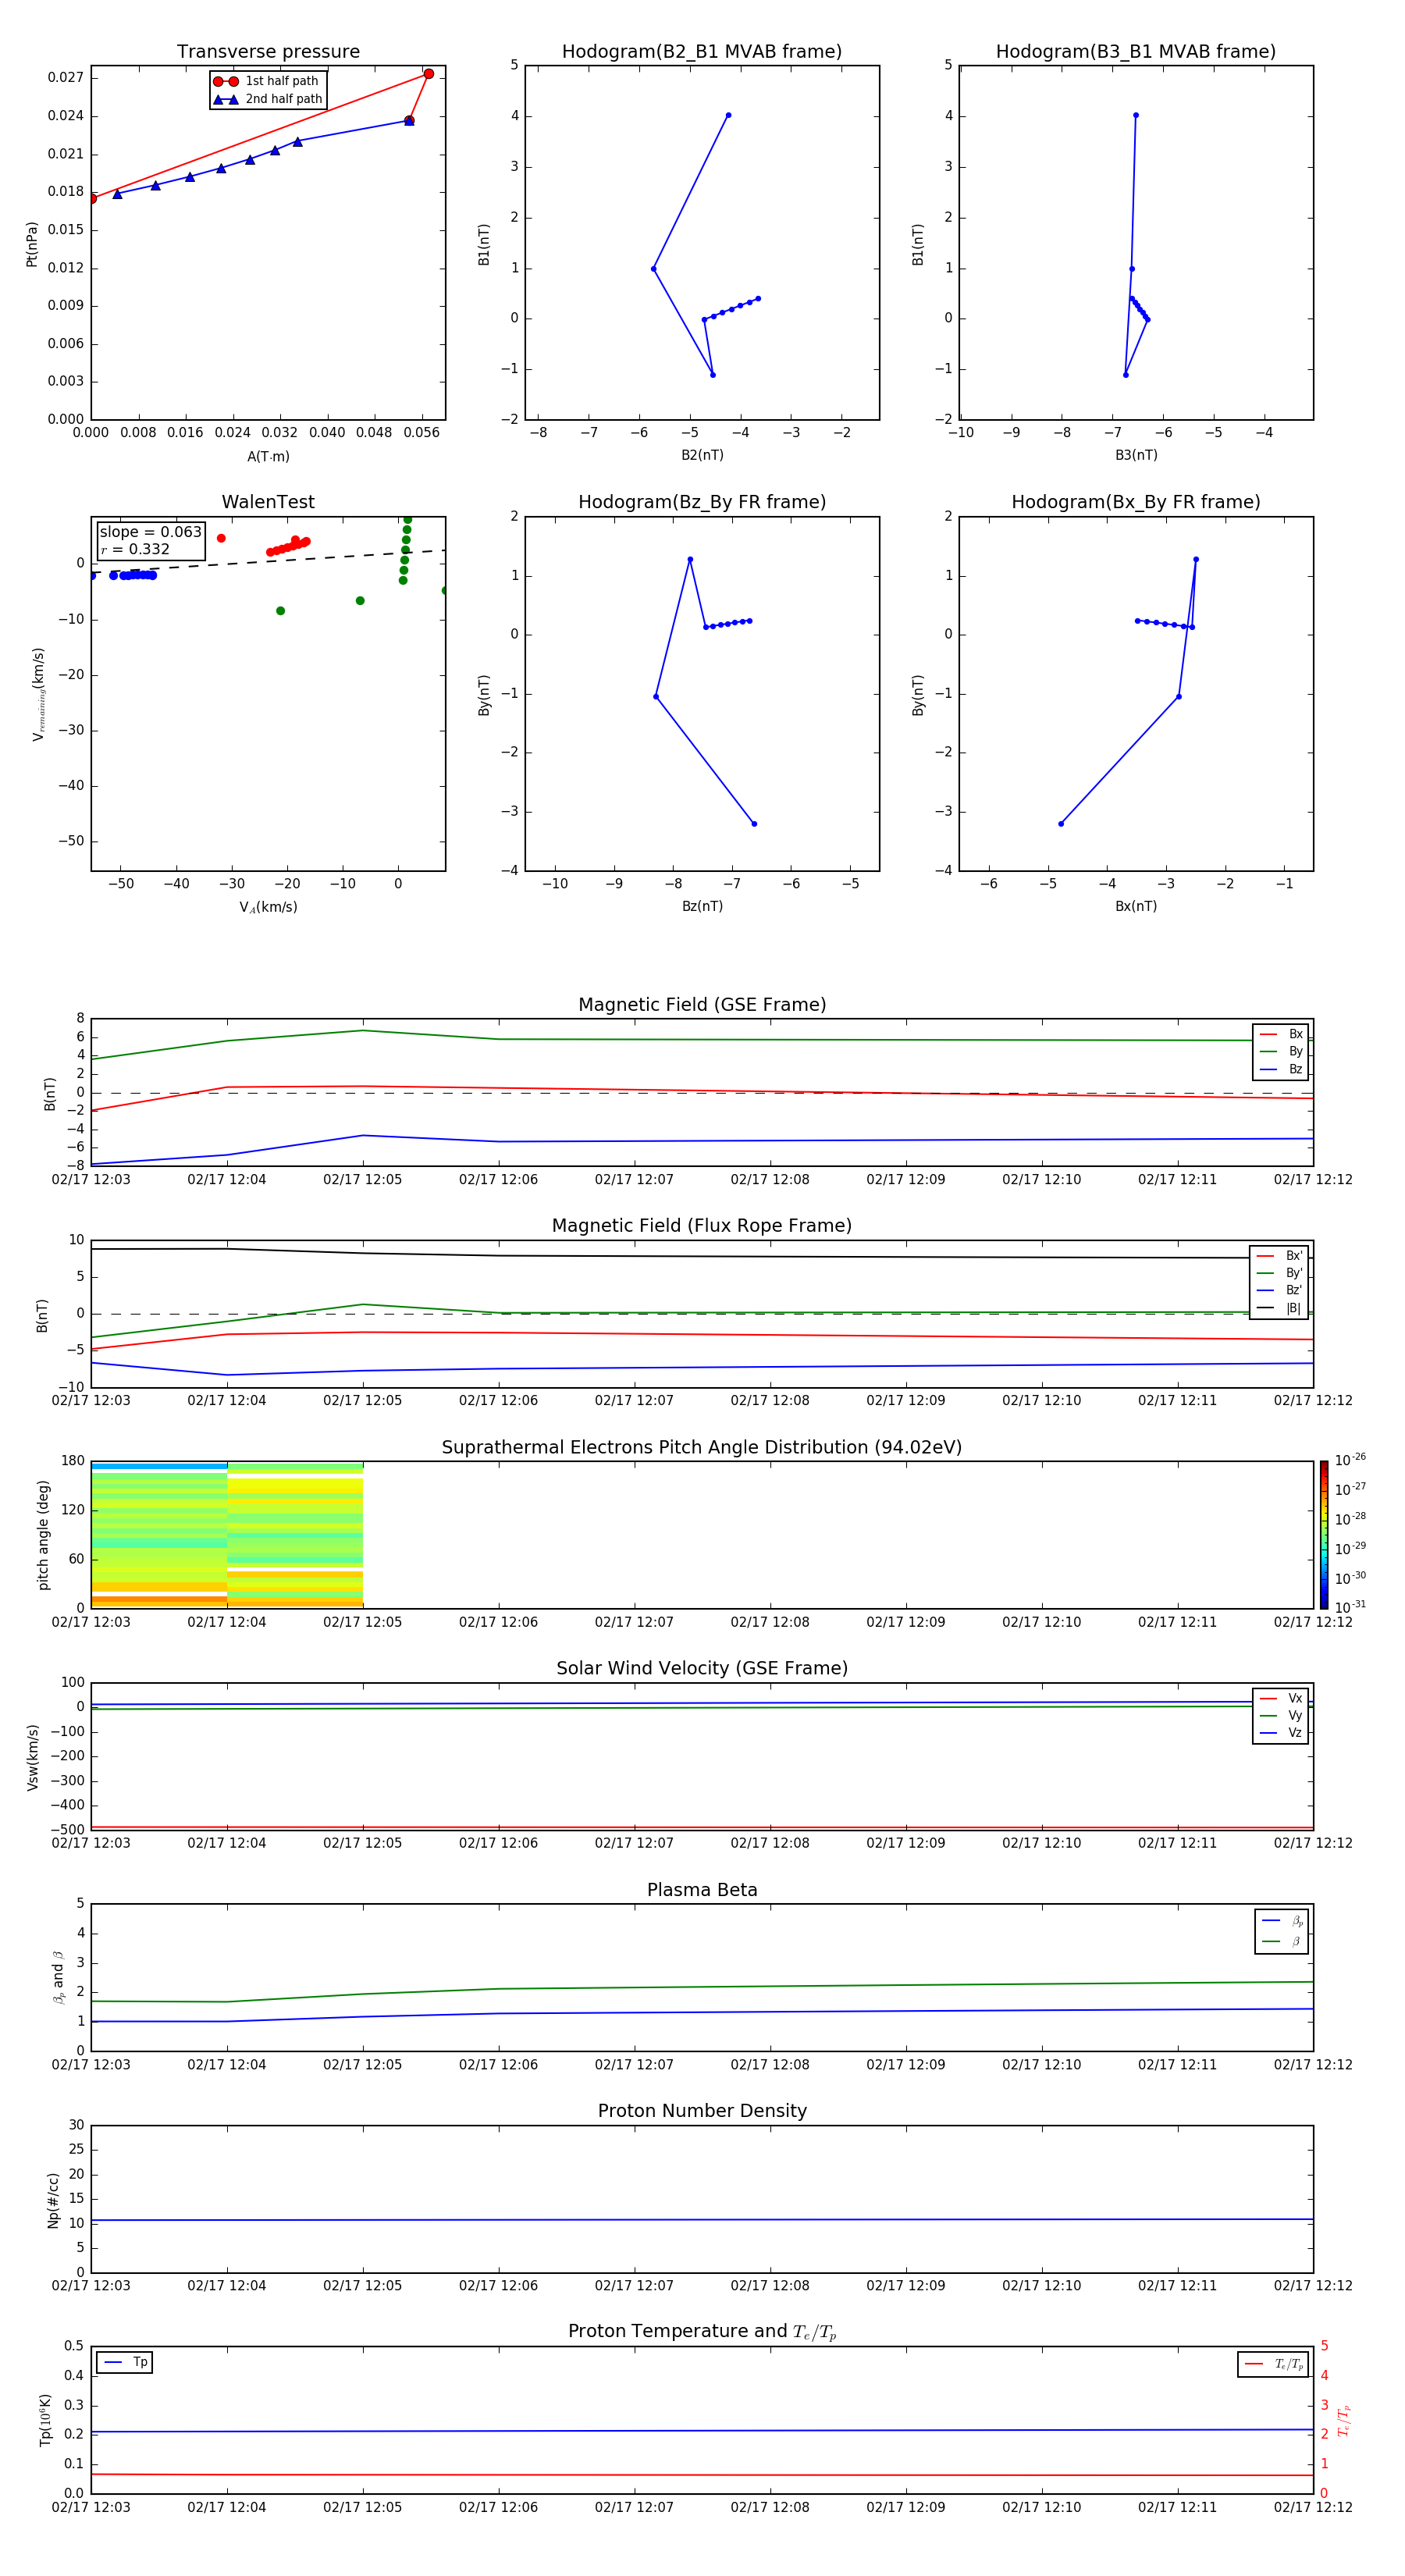Click the Vz legend entry in velocity plot
The height and width of the screenshot is (2576, 1405).
[x=1281, y=1733]
